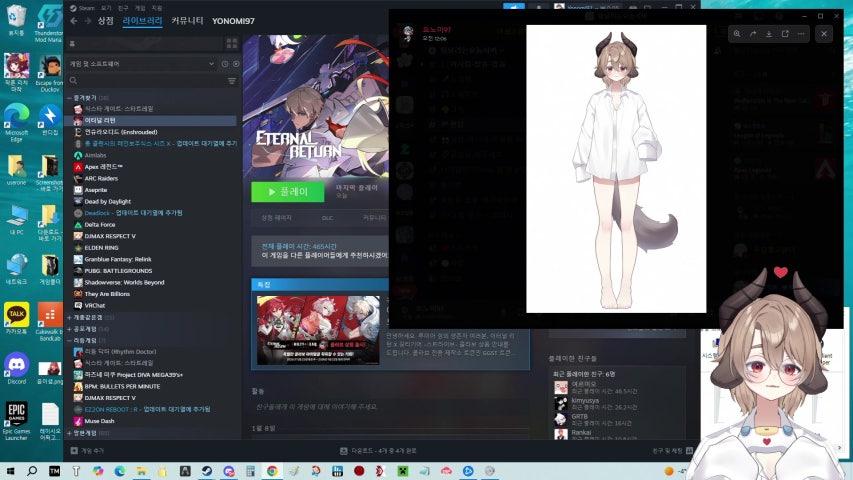Zoom in with the image viewer magnifier

[737, 34]
